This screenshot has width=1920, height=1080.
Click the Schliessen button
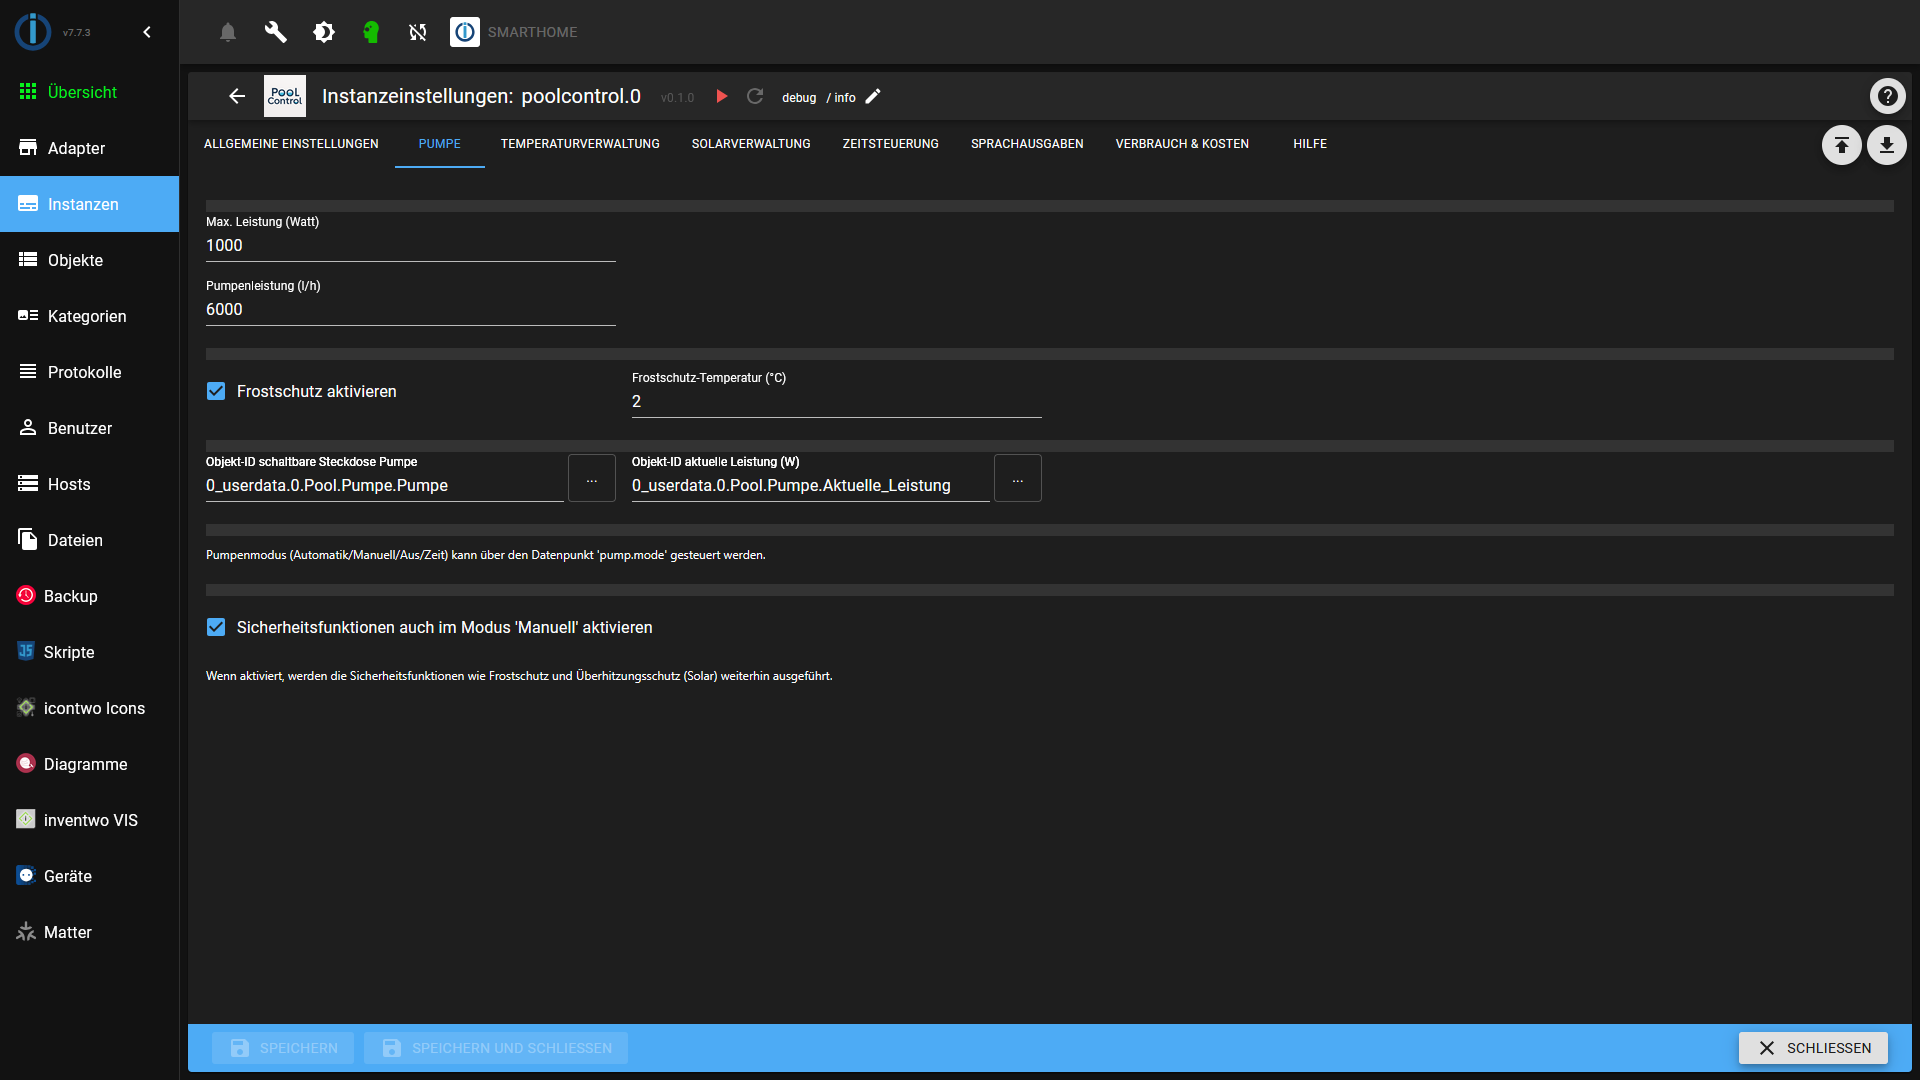[1812, 1047]
